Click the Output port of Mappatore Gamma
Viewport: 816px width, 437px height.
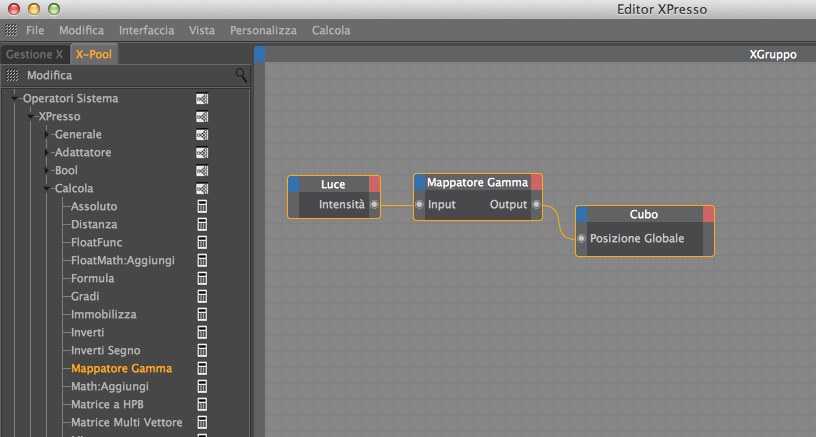[x=536, y=204]
